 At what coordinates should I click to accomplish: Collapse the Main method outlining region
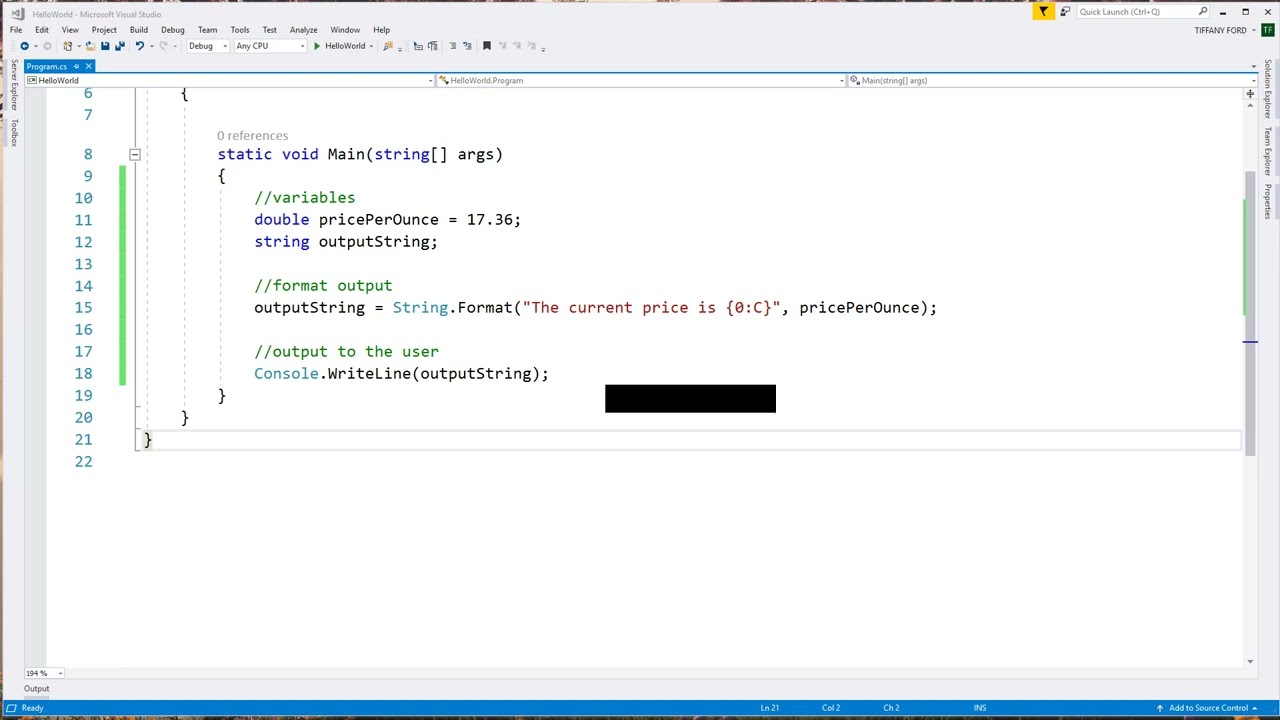pyautogui.click(x=135, y=155)
